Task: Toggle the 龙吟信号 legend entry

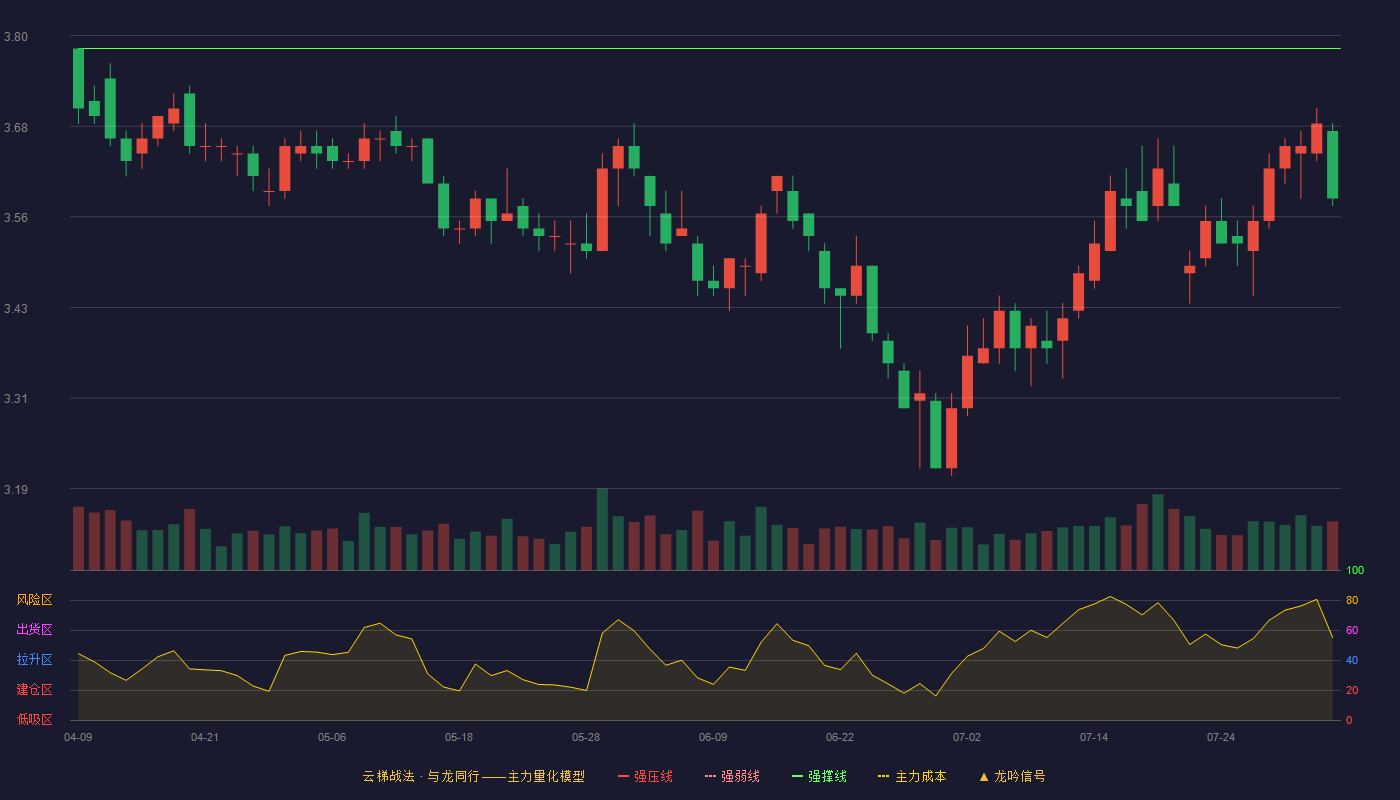Action: coord(1012,776)
